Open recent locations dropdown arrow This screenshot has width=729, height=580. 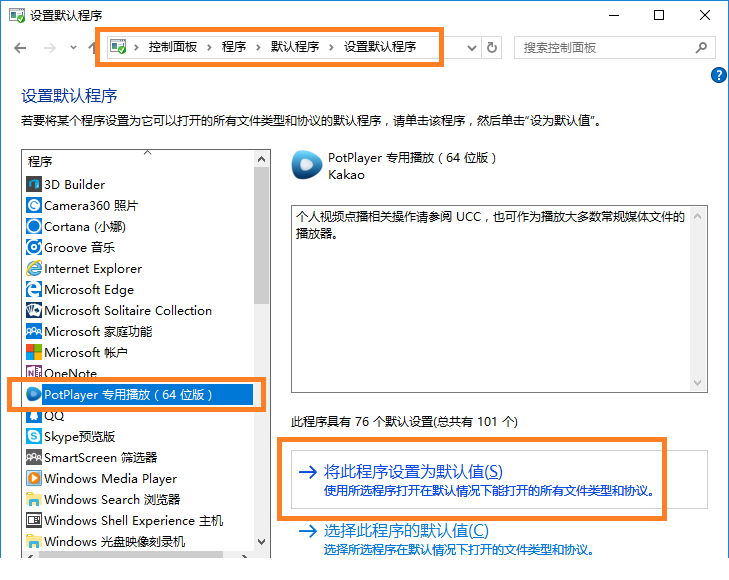(73, 47)
